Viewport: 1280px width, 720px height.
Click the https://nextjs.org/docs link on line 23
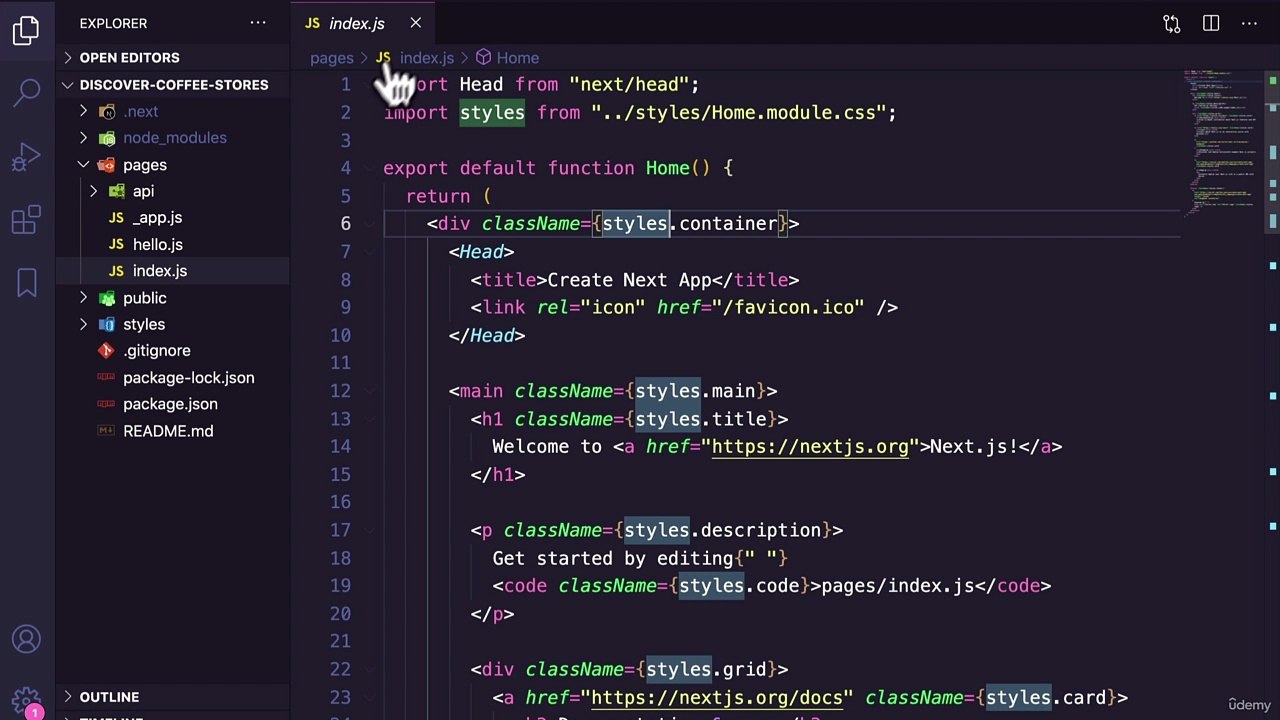[x=717, y=698]
